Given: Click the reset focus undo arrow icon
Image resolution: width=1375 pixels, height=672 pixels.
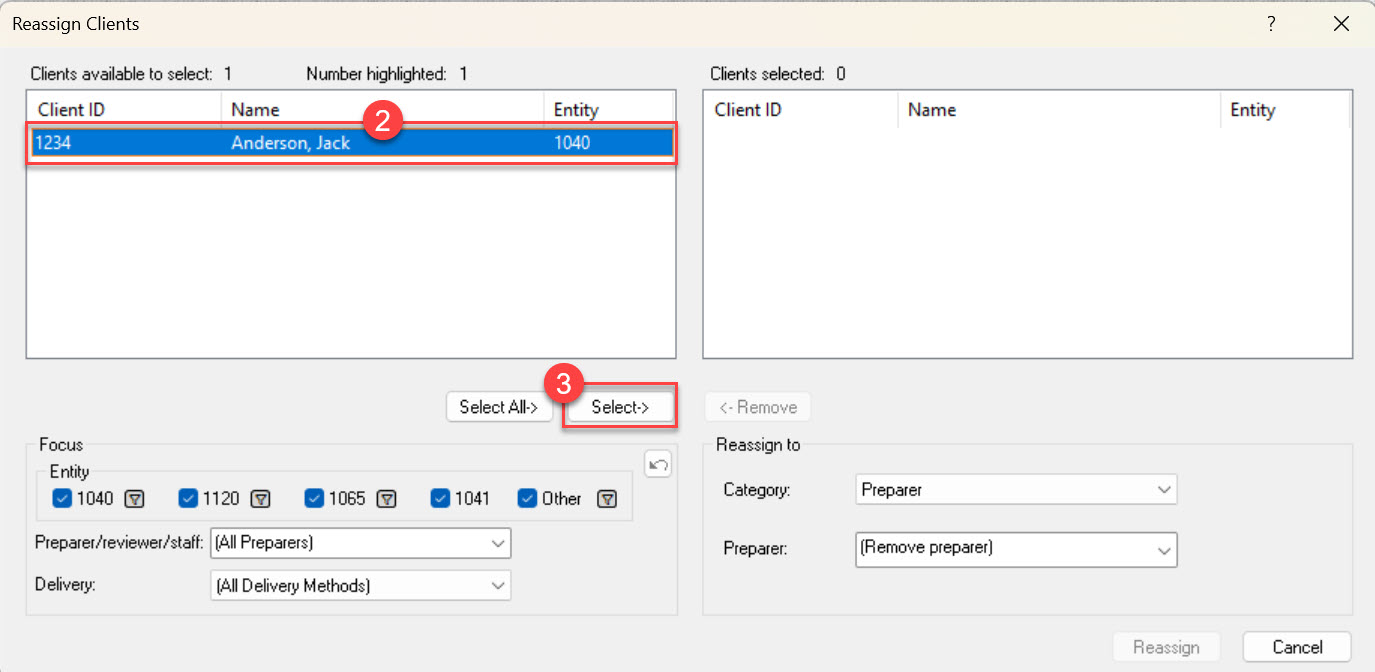Looking at the screenshot, I should click(658, 464).
